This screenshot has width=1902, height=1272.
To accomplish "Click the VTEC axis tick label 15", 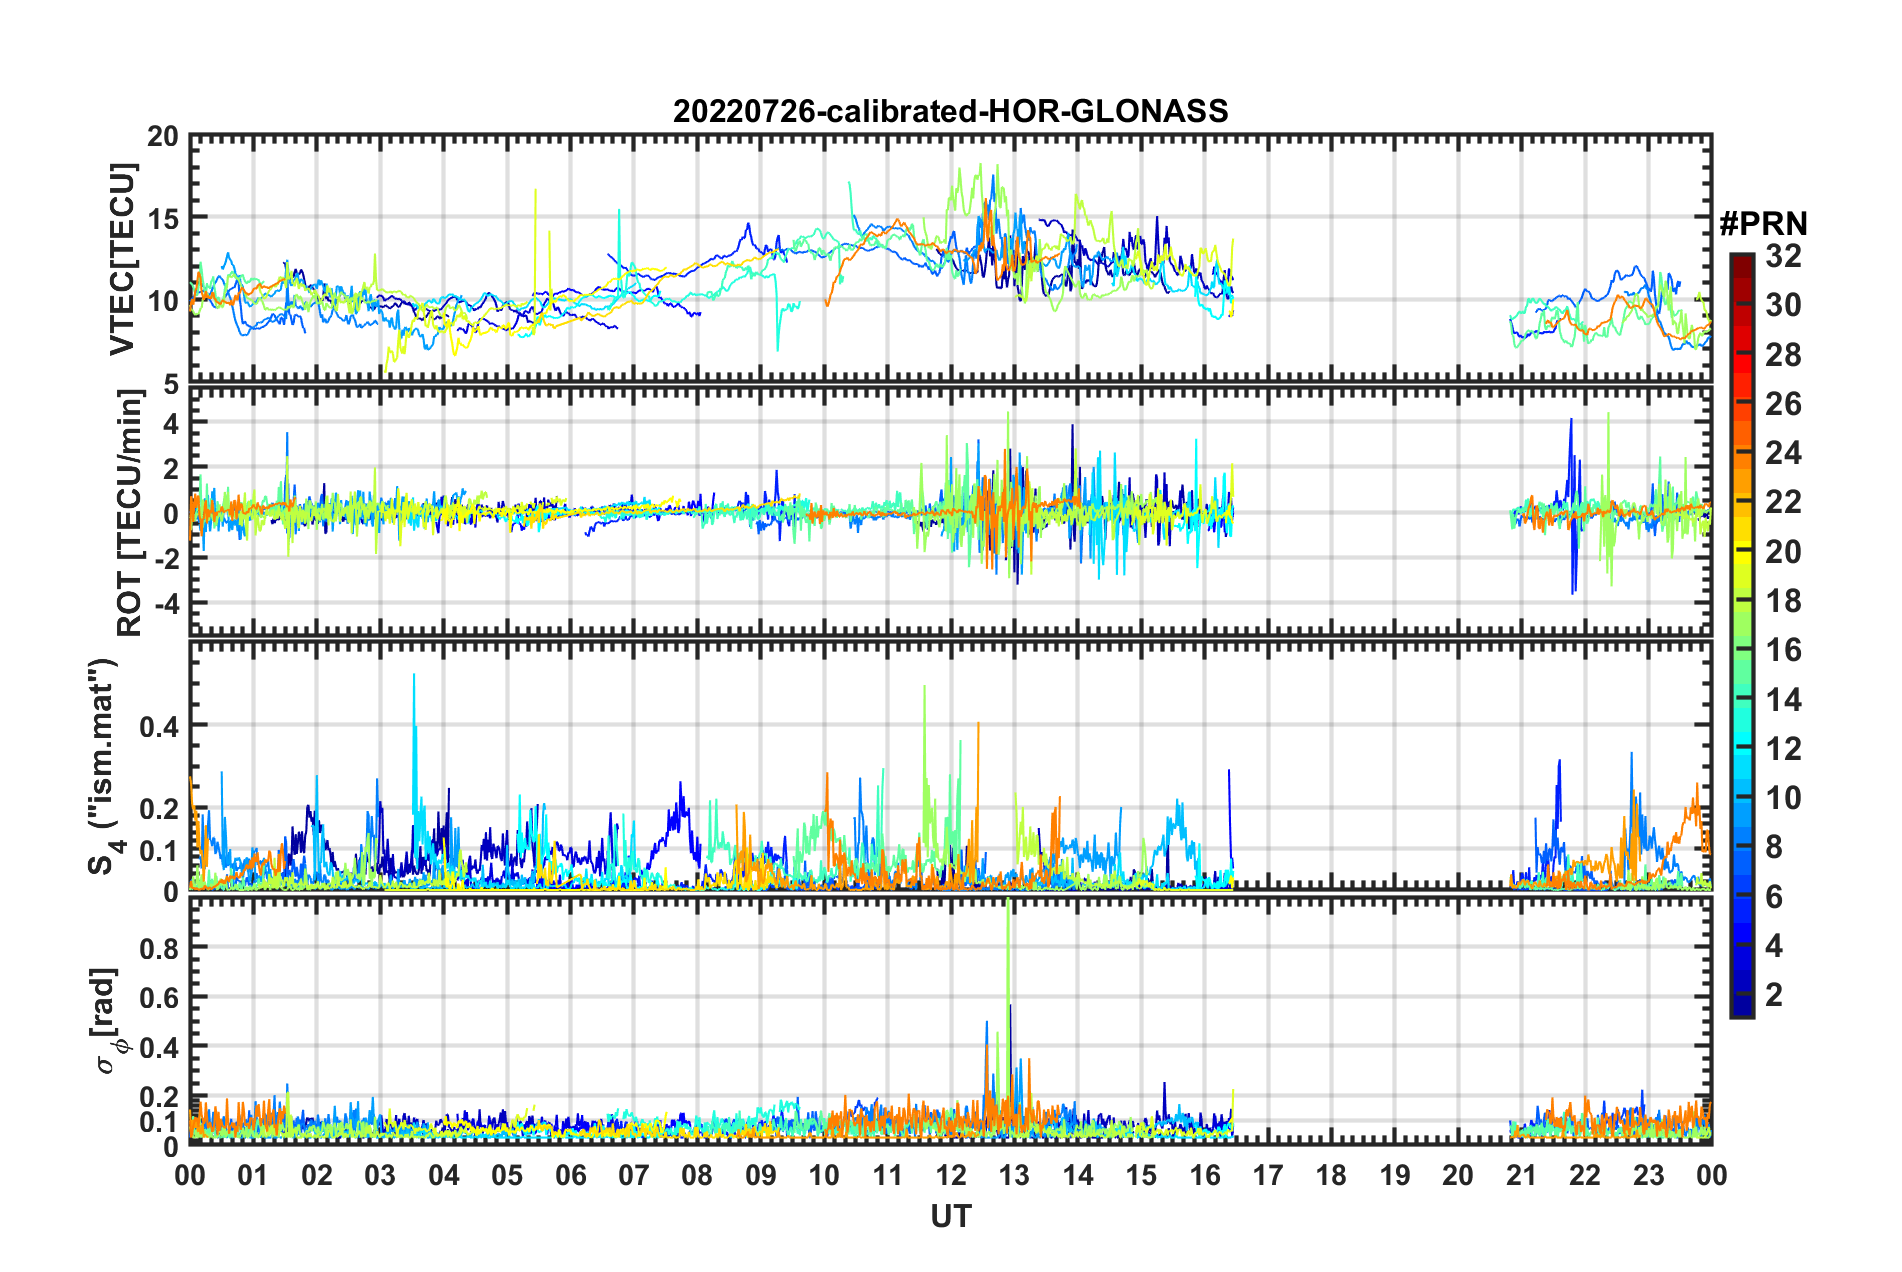I will pos(163,218).
